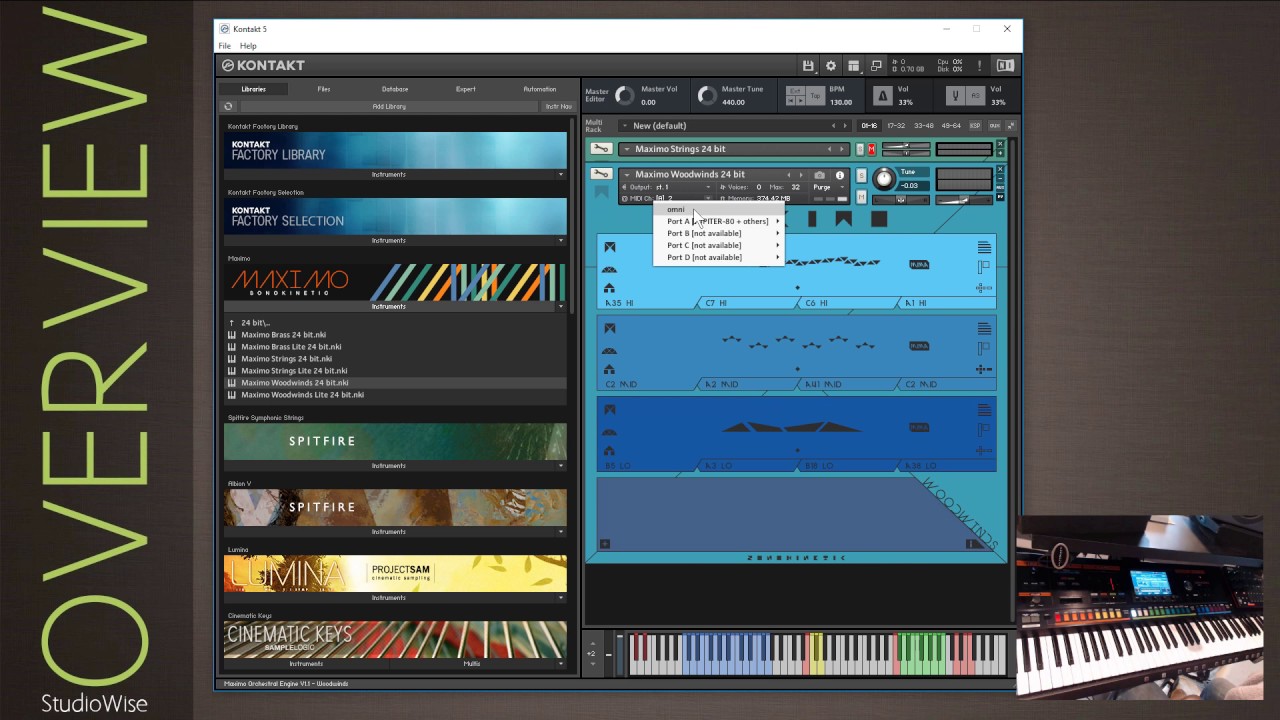
Task: Click the exclamation warning icon
Action: pyautogui.click(x=979, y=66)
